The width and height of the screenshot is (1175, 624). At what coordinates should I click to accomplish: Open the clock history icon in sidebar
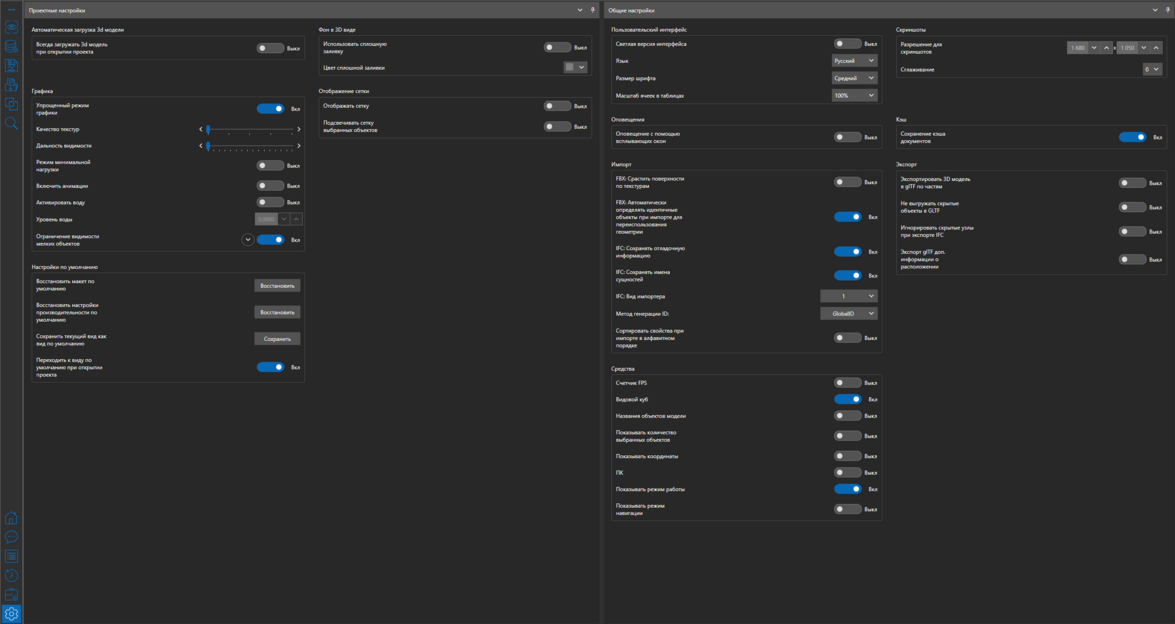coord(11,575)
